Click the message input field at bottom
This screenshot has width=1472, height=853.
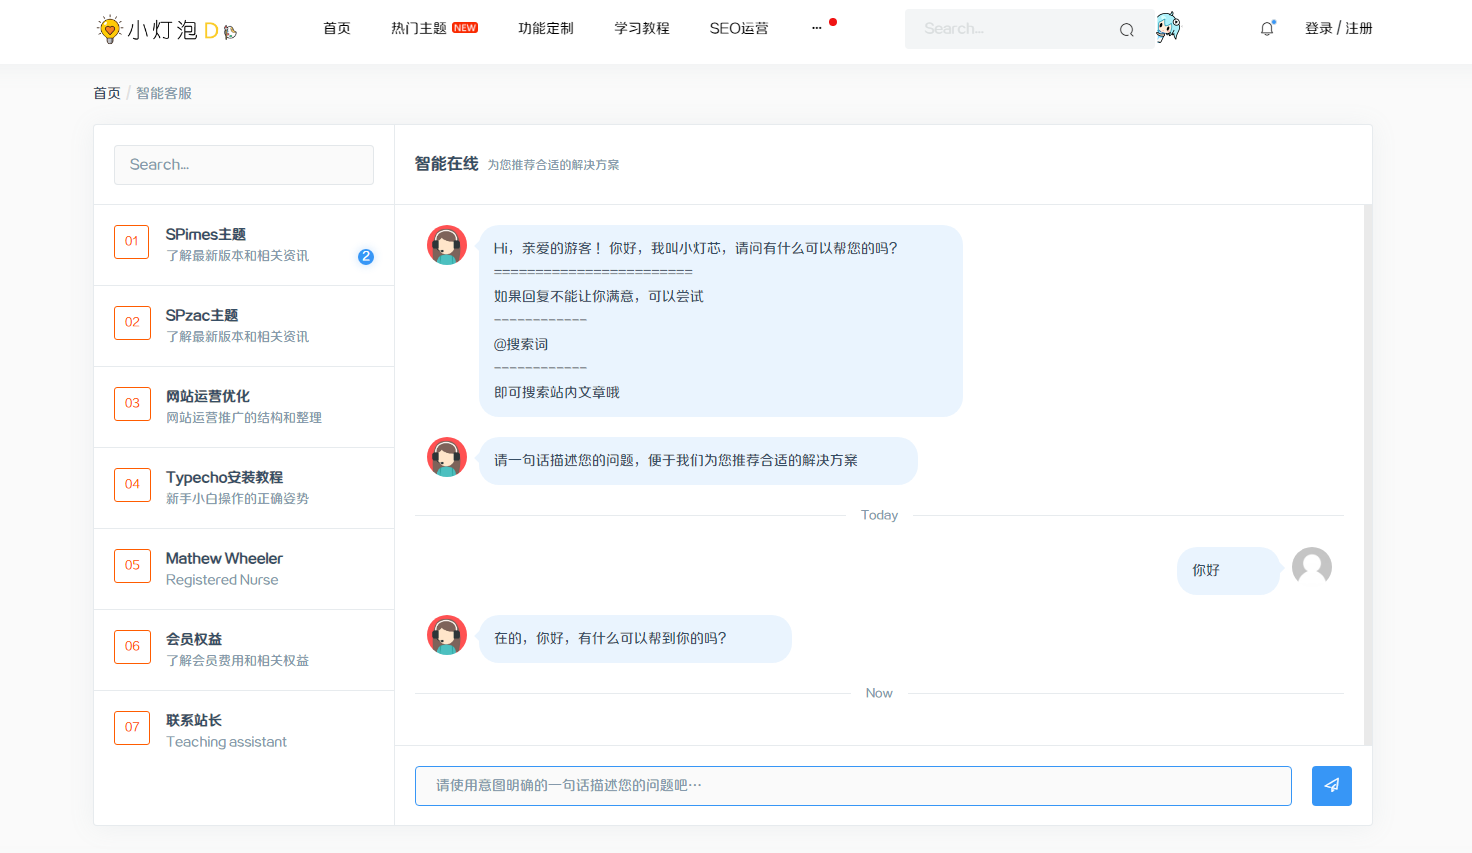point(853,786)
